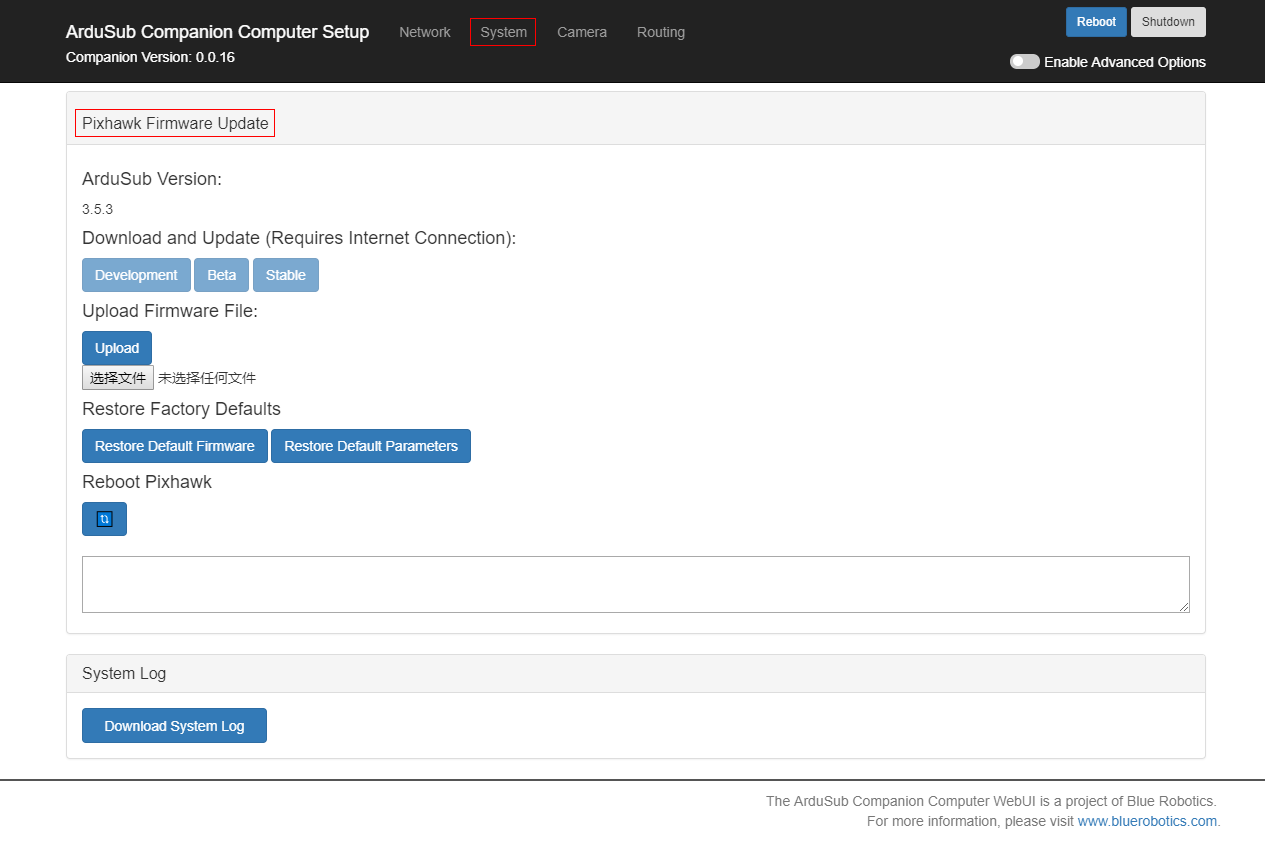This screenshot has height=860, width=1265.
Task: Download the Beta firmware build
Action: click(221, 274)
